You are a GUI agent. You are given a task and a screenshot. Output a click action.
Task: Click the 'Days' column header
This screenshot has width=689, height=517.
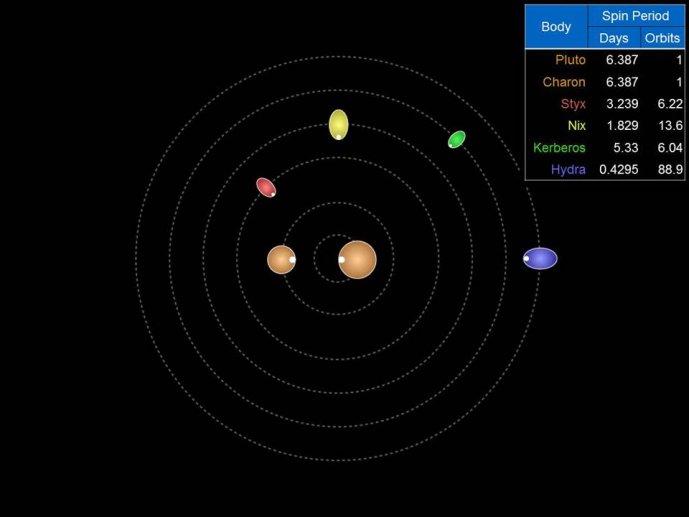point(613,38)
